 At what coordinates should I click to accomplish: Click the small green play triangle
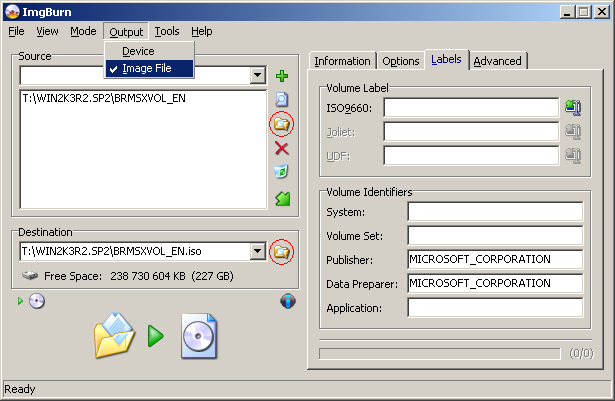click(x=20, y=301)
